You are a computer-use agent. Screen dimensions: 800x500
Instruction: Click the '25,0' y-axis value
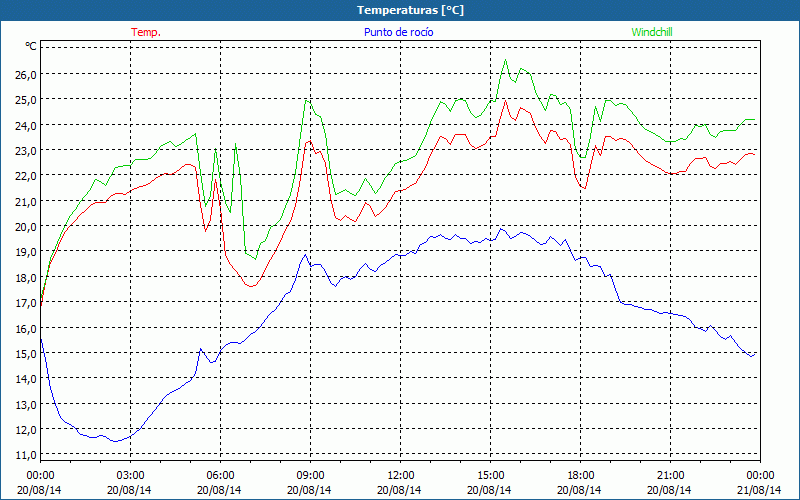pyautogui.click(x=26, y=100)
